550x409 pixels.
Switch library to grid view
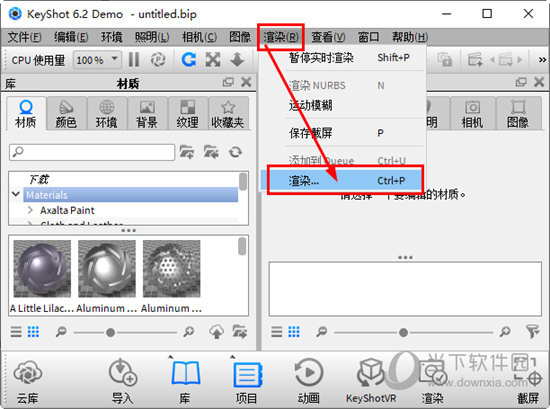click(33, 331)
